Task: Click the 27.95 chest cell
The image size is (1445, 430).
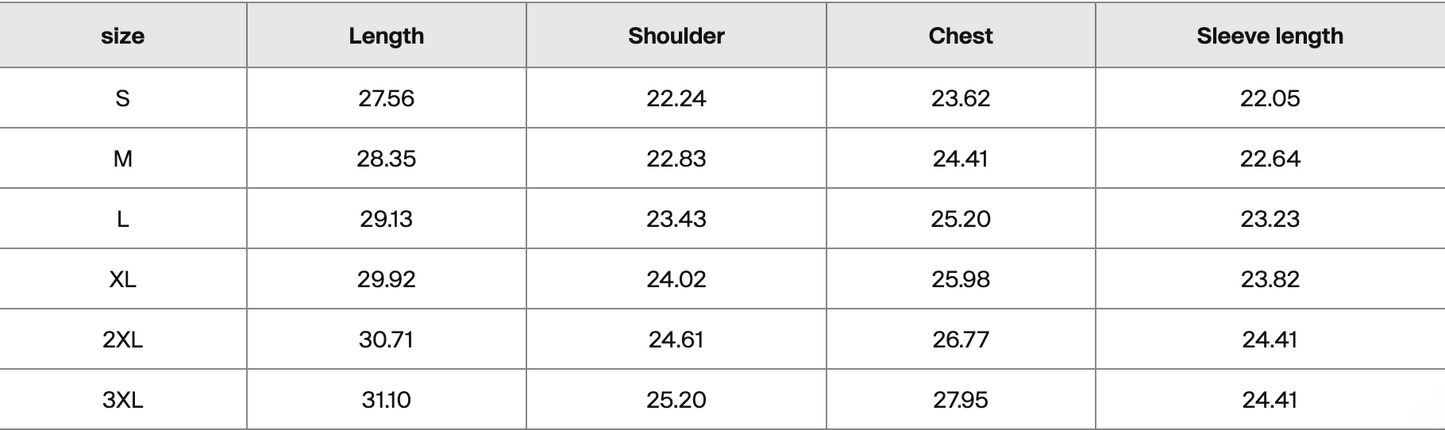Action: point(961,400)
